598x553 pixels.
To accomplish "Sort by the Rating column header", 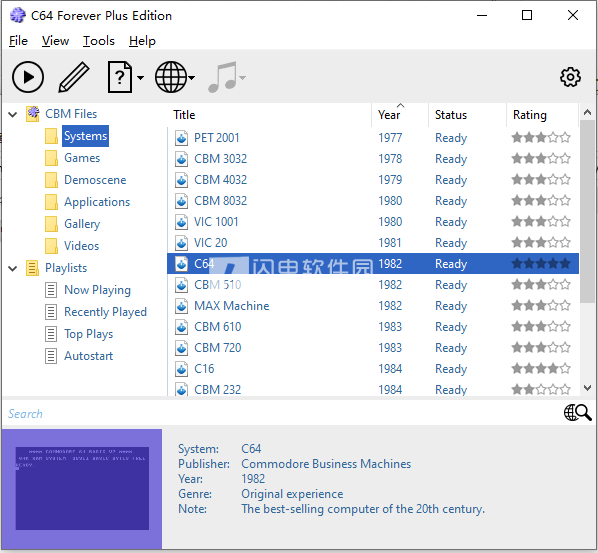I will click(x=542, y=115).
